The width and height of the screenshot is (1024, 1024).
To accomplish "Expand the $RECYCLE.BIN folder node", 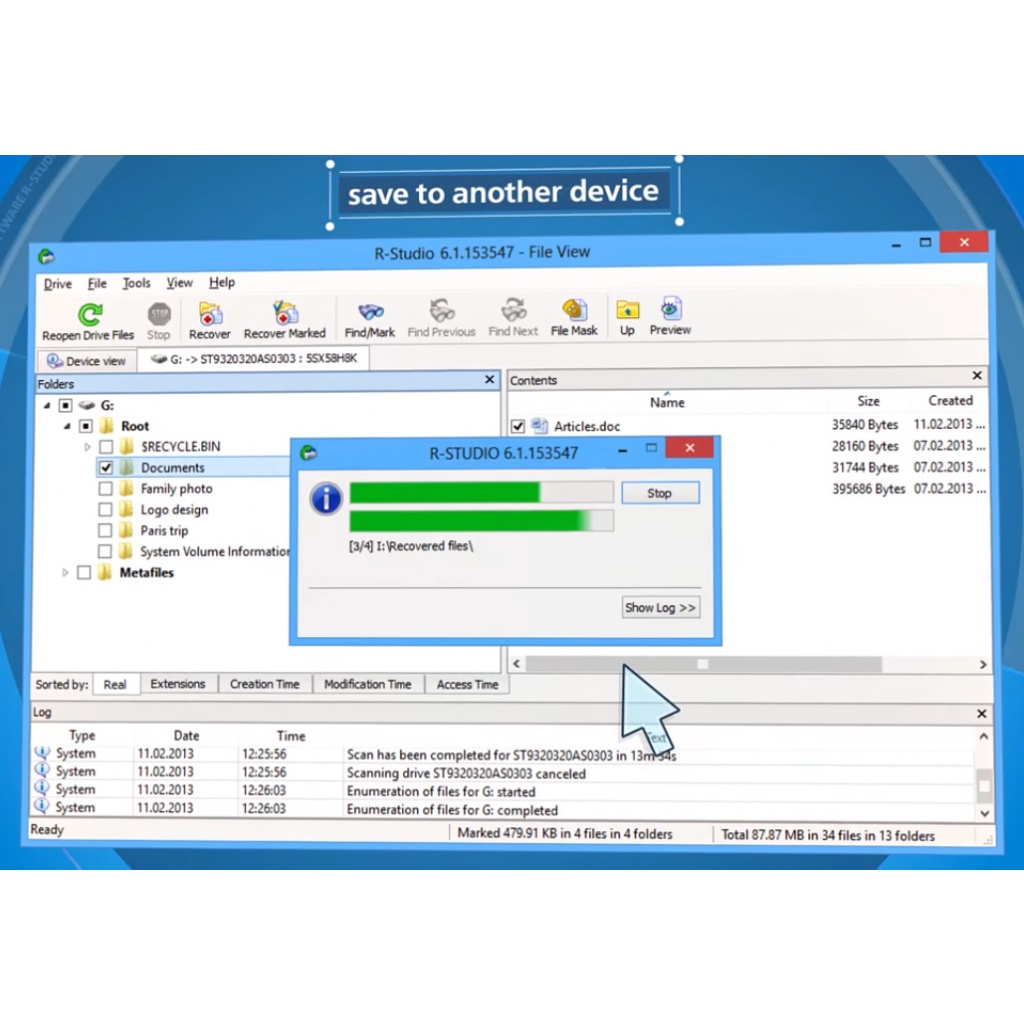I will coord(87,447).
